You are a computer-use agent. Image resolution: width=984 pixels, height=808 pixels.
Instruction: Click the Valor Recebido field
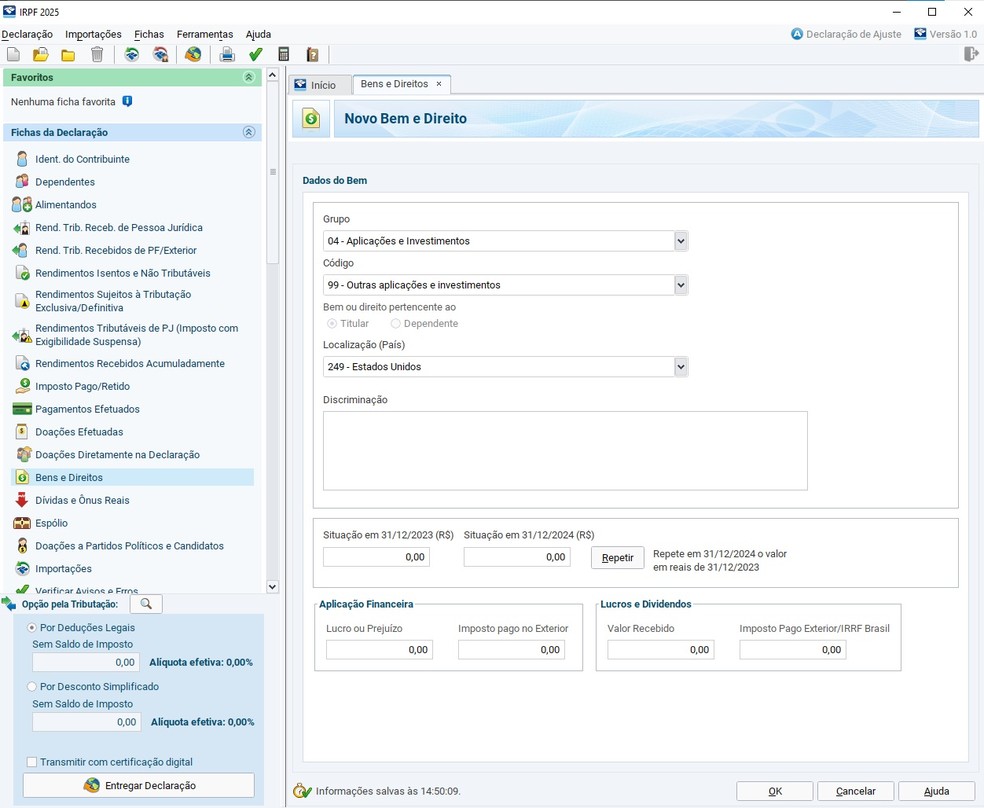(x=661, y=650)
